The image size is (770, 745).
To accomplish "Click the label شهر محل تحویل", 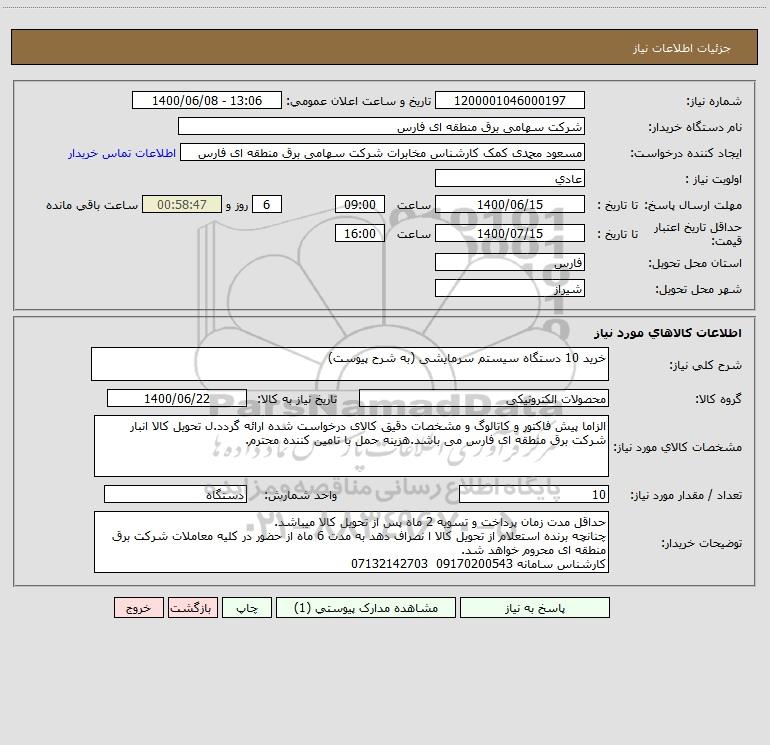I will 698,289.
